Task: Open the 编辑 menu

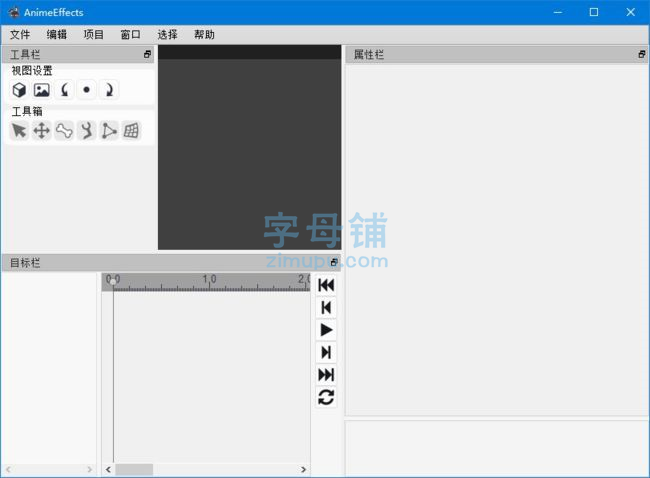Action: click(x=57, y=34)
